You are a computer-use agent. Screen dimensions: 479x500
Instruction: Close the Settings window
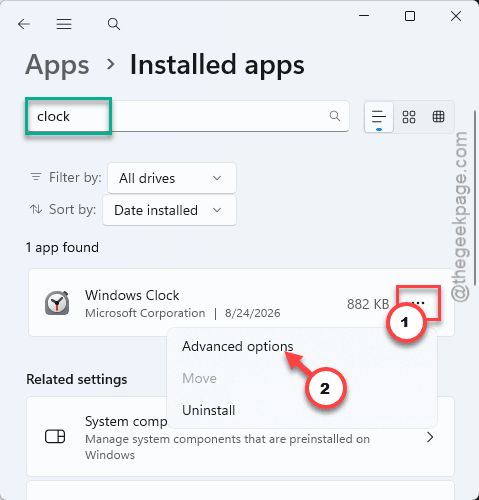456,16
